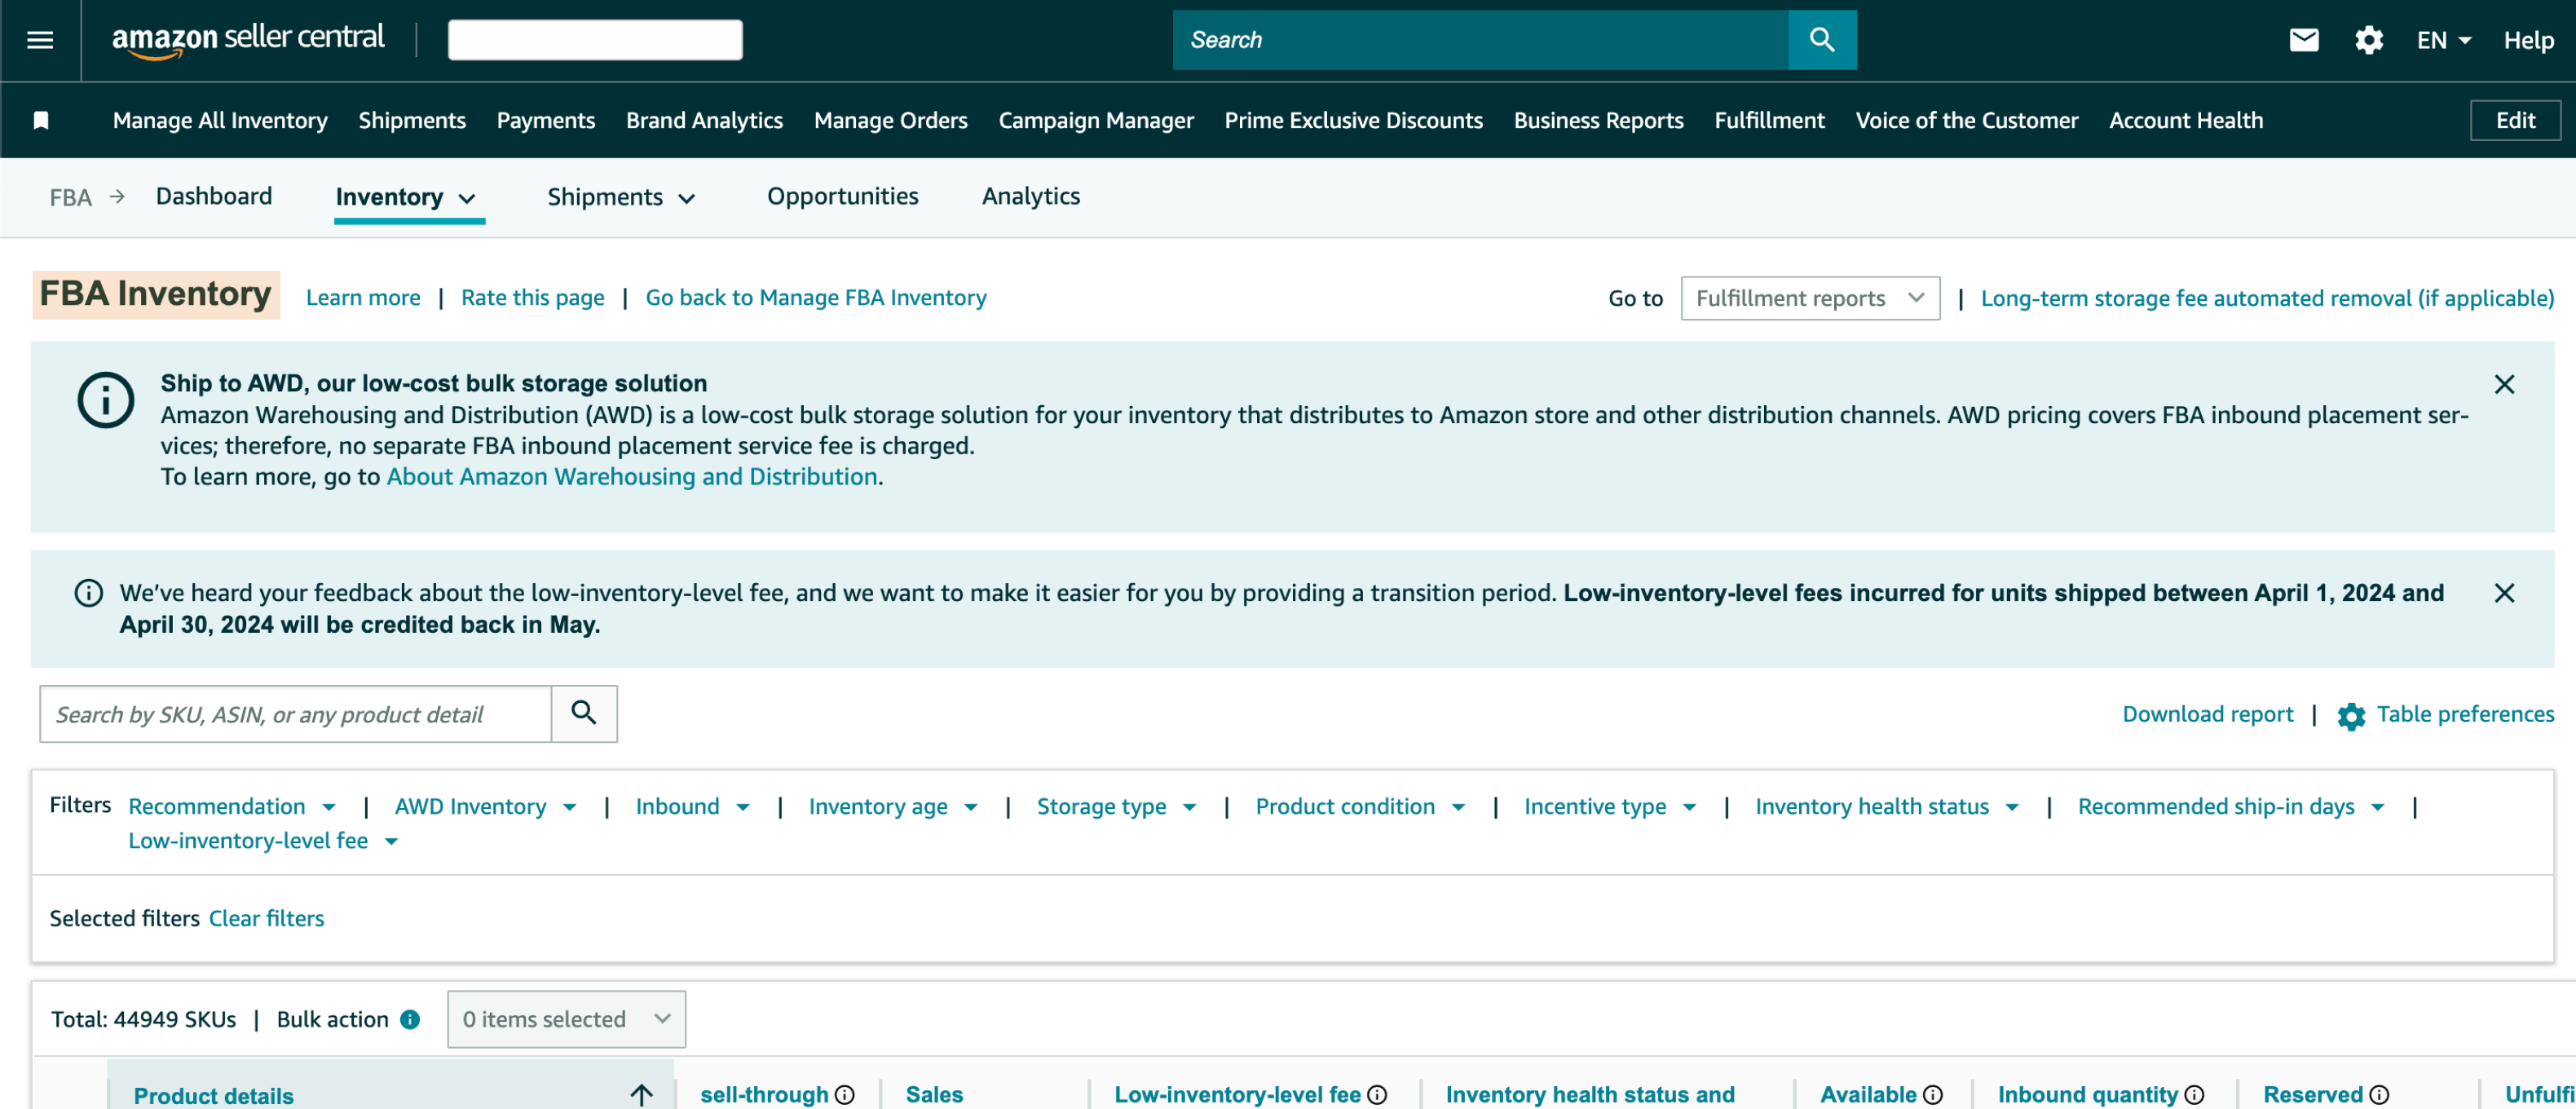2576x1109 pixels.
Task: Click the Reserved column info icon
Action: 2379,1095
